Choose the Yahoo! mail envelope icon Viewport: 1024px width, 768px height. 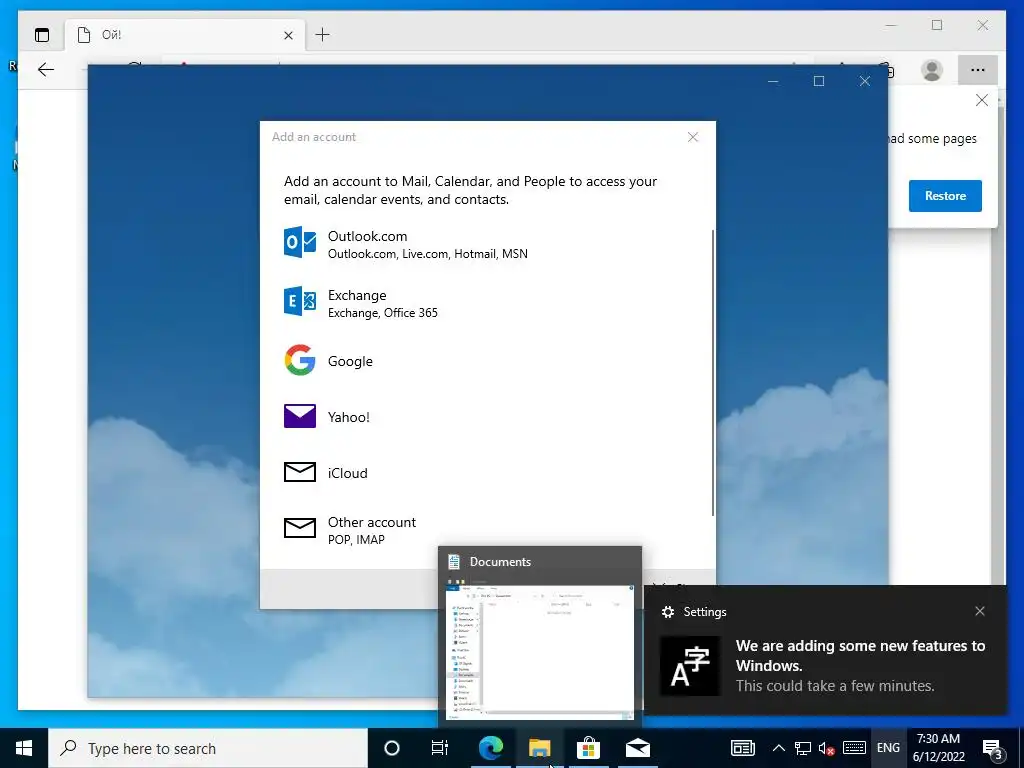[x=300, y=416]
